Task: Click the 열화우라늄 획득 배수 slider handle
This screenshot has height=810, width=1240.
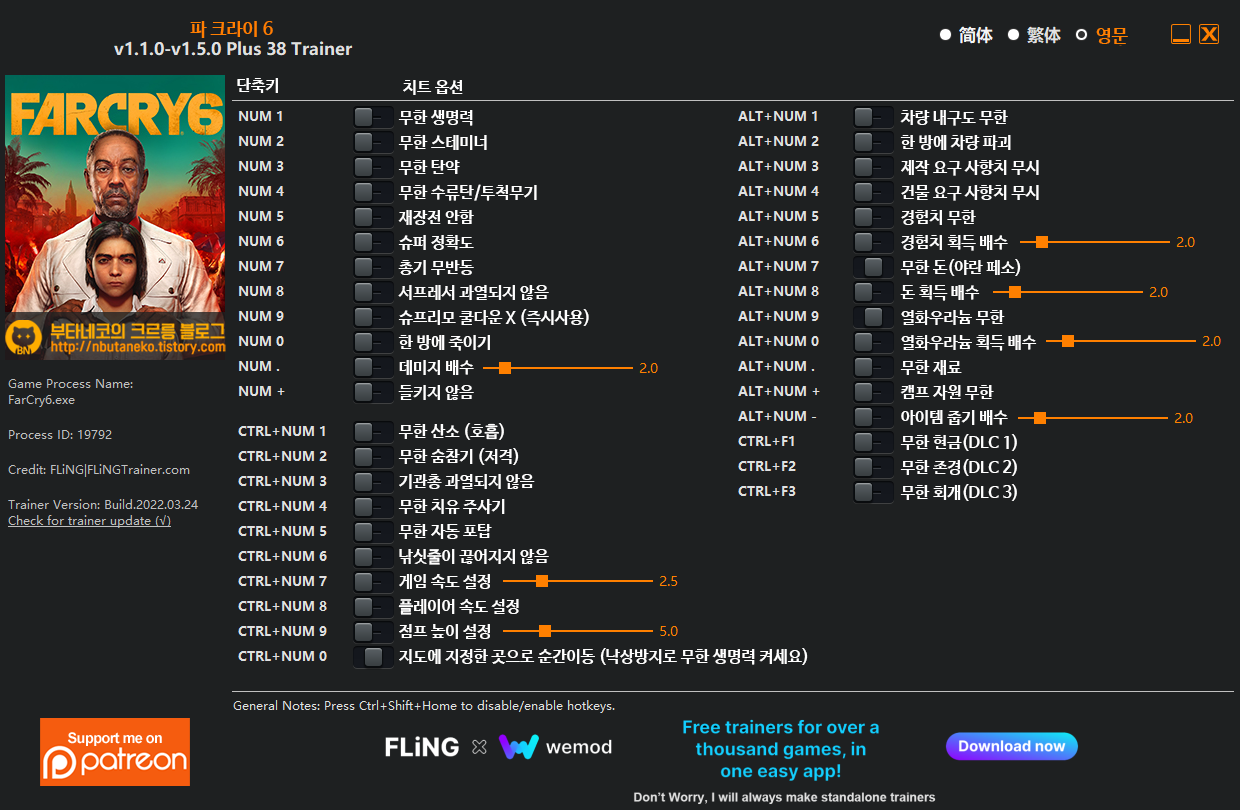Action: [1068, 341]
